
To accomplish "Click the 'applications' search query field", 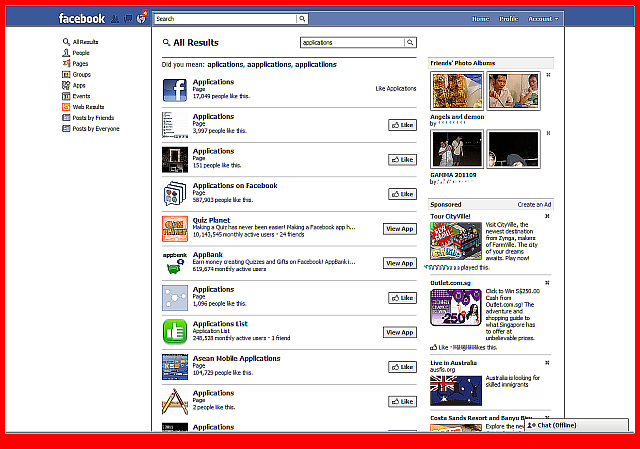I will pyautogui.click(x=352, y=42).
